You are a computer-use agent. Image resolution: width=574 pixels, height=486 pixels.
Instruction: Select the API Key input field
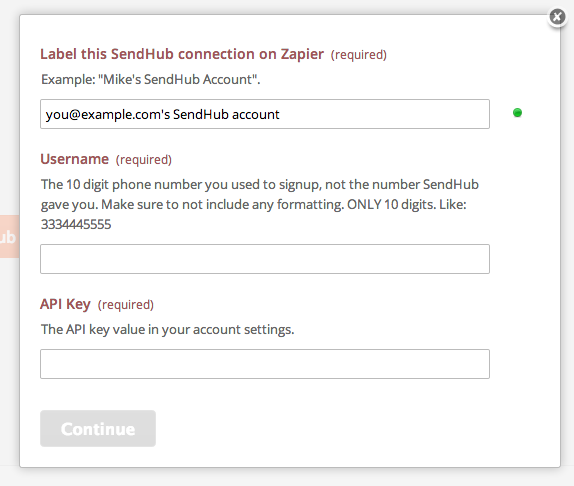pyautogui.click(x=265, y=364)
